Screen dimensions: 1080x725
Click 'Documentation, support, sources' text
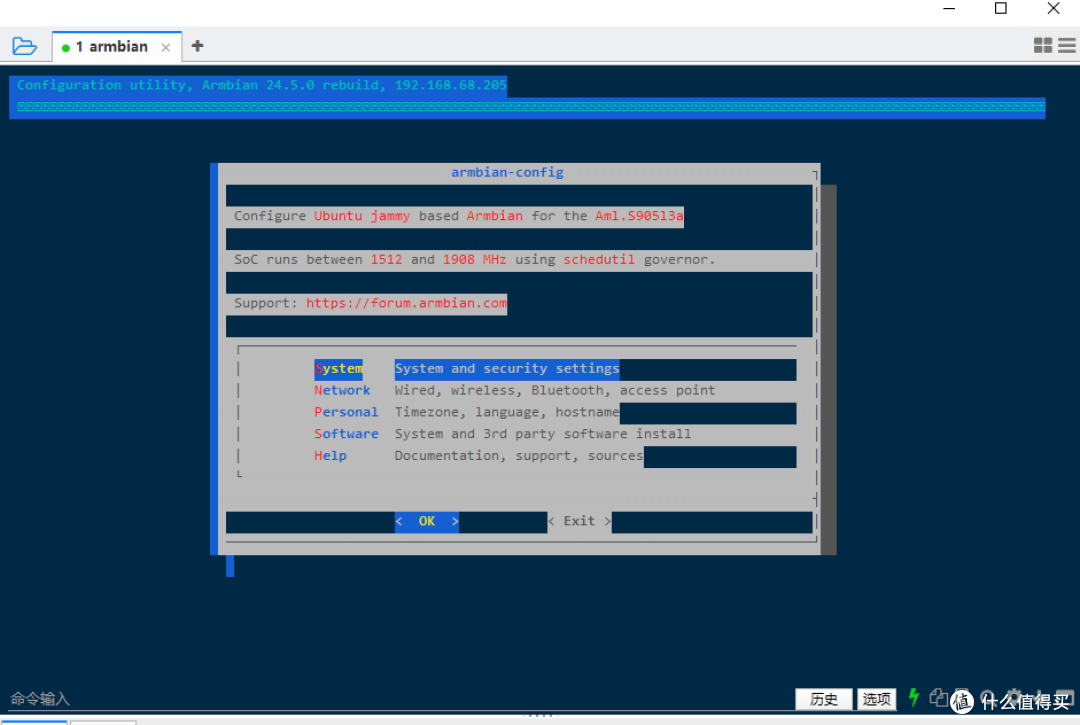point(519,456)
